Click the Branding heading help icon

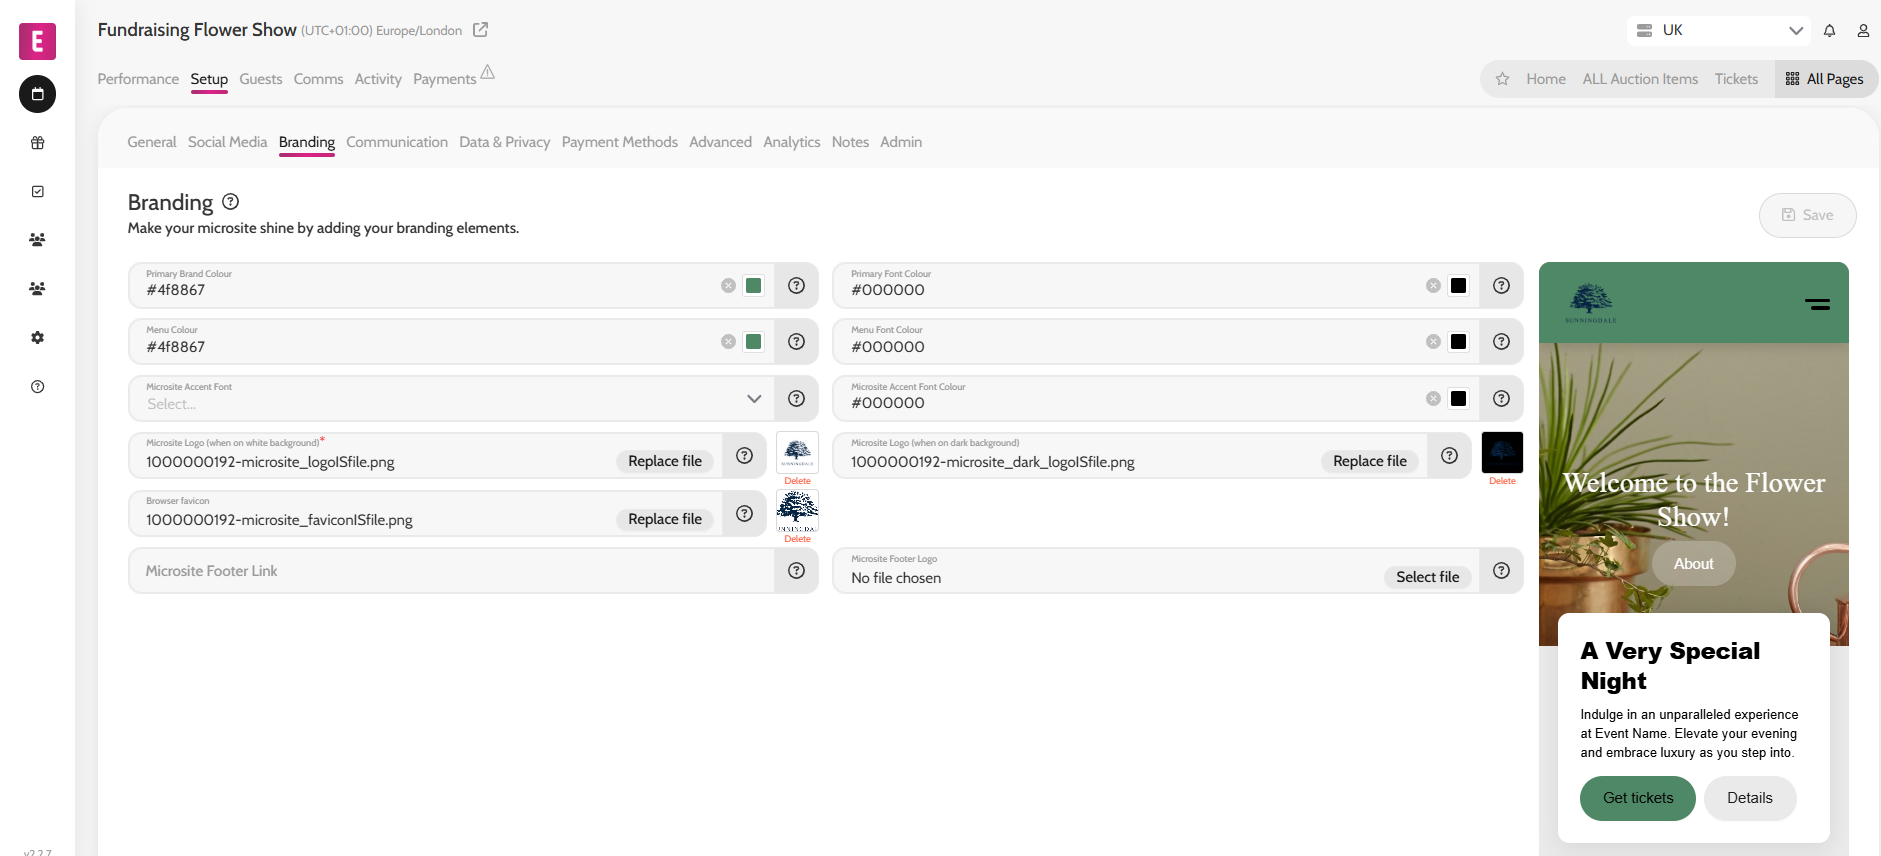[230, 202]
